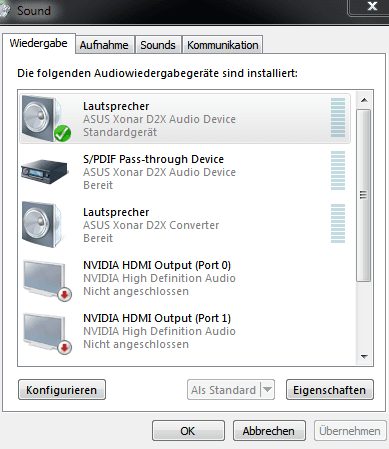Click the Abbrechen button
Screen dimensions: 389x449
[x=269, y=431]
